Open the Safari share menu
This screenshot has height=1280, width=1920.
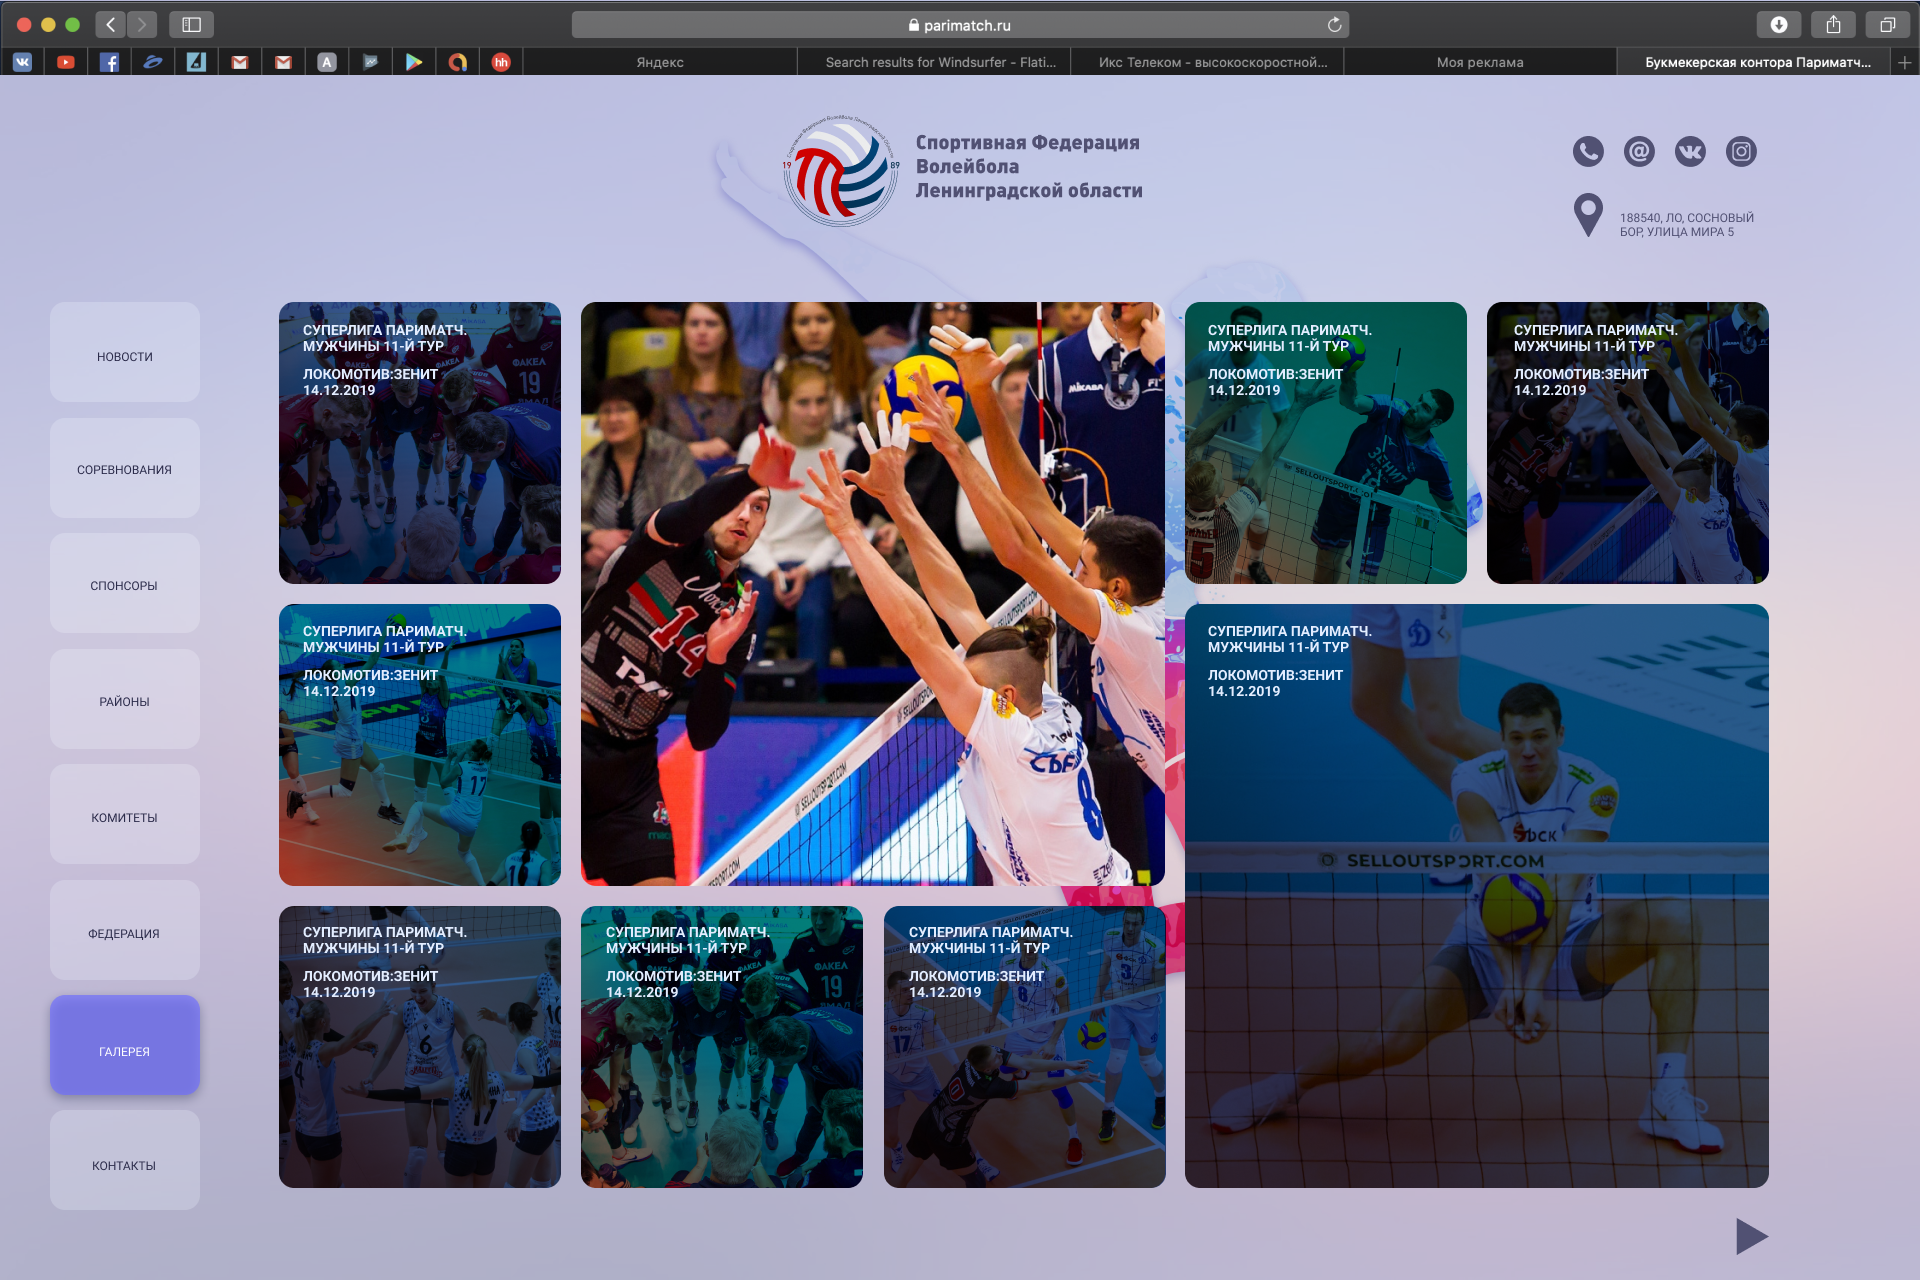(x=1833, y=24)
